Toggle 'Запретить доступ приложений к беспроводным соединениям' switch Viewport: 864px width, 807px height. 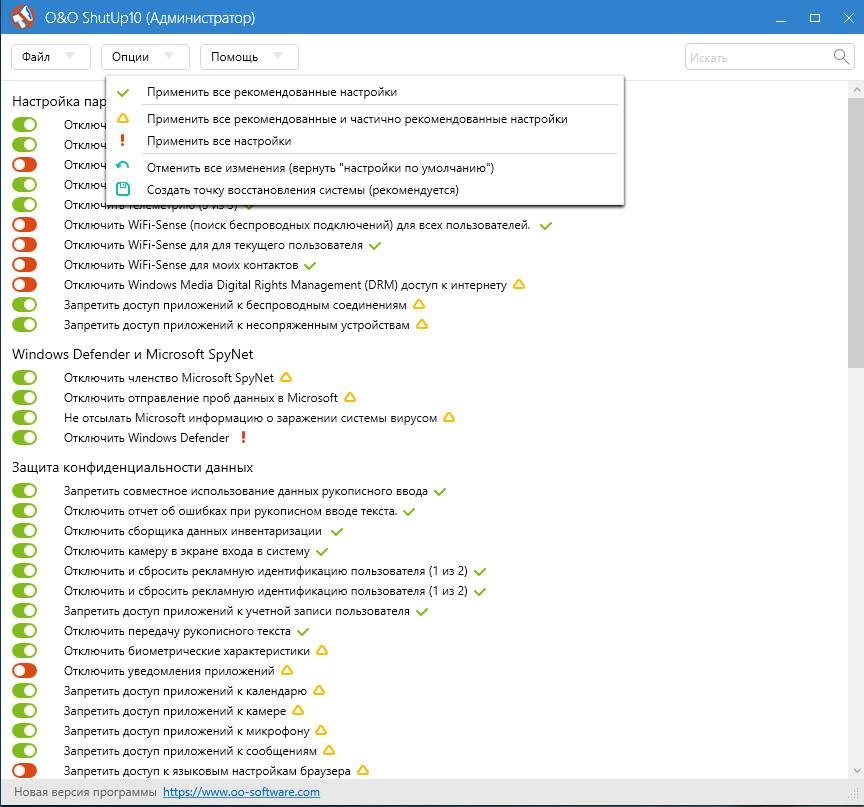tap(25, 304)
